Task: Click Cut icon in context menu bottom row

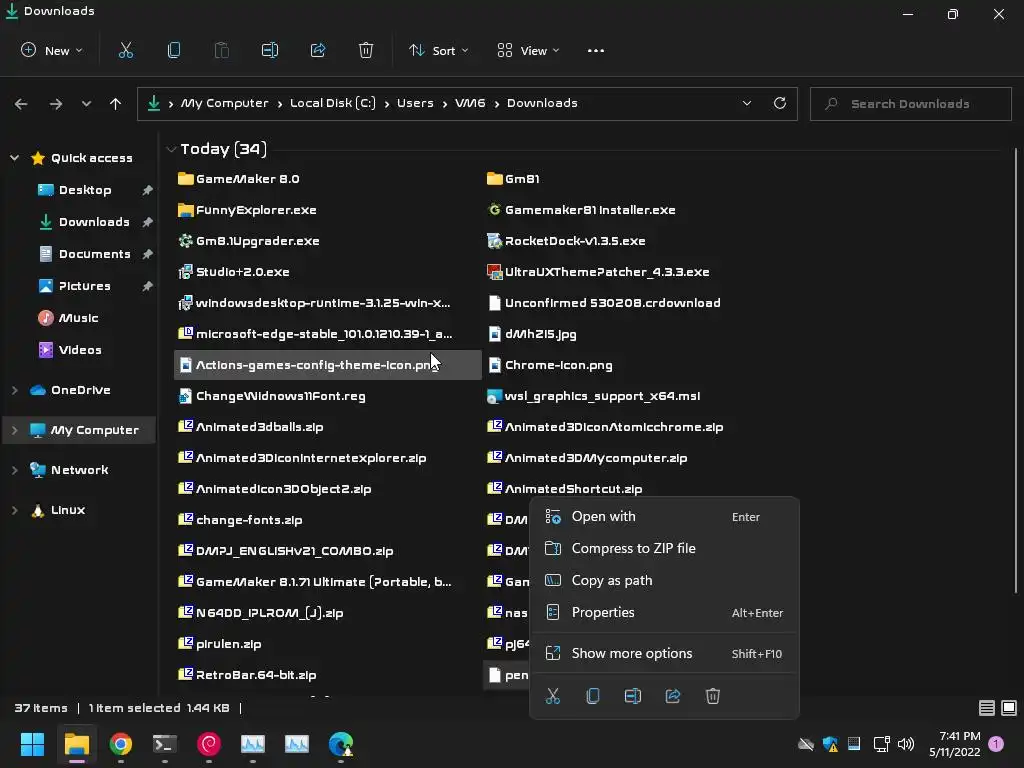Action: point(553,696)
